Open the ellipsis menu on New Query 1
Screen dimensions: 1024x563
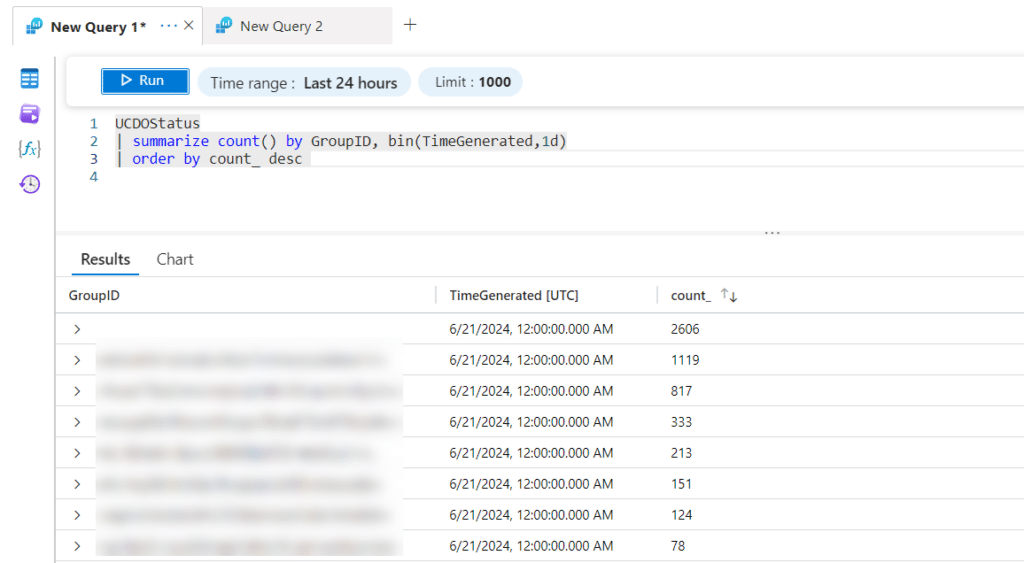click(x=168, y=25)
